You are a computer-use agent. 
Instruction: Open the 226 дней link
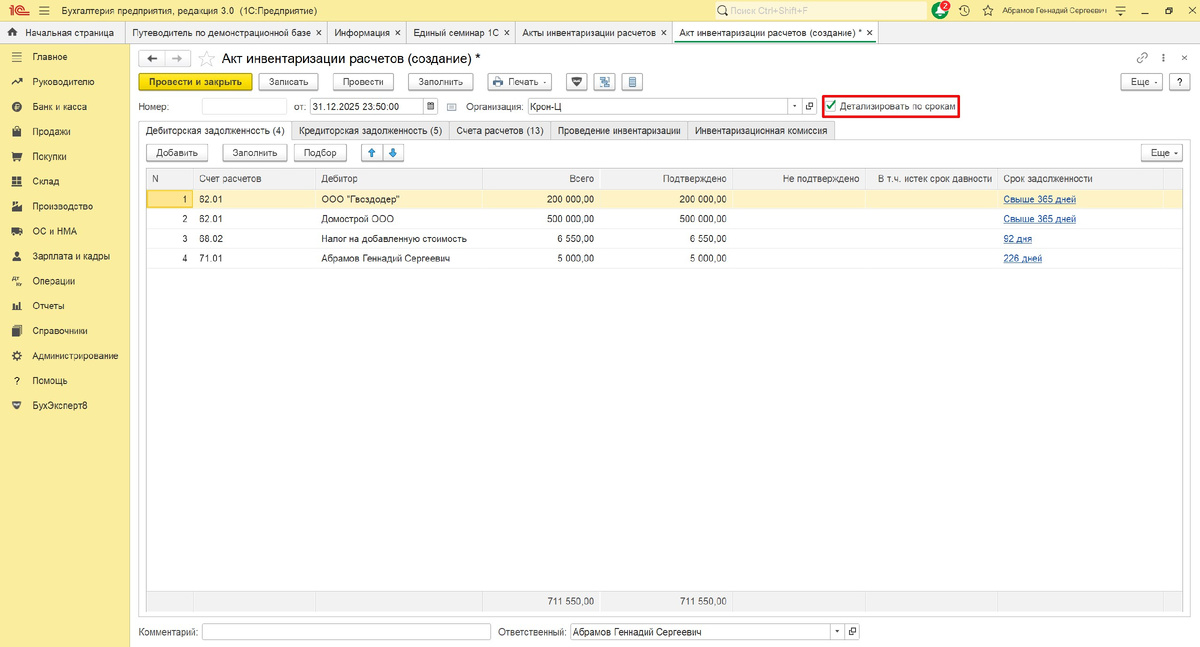pos(1023,258)
